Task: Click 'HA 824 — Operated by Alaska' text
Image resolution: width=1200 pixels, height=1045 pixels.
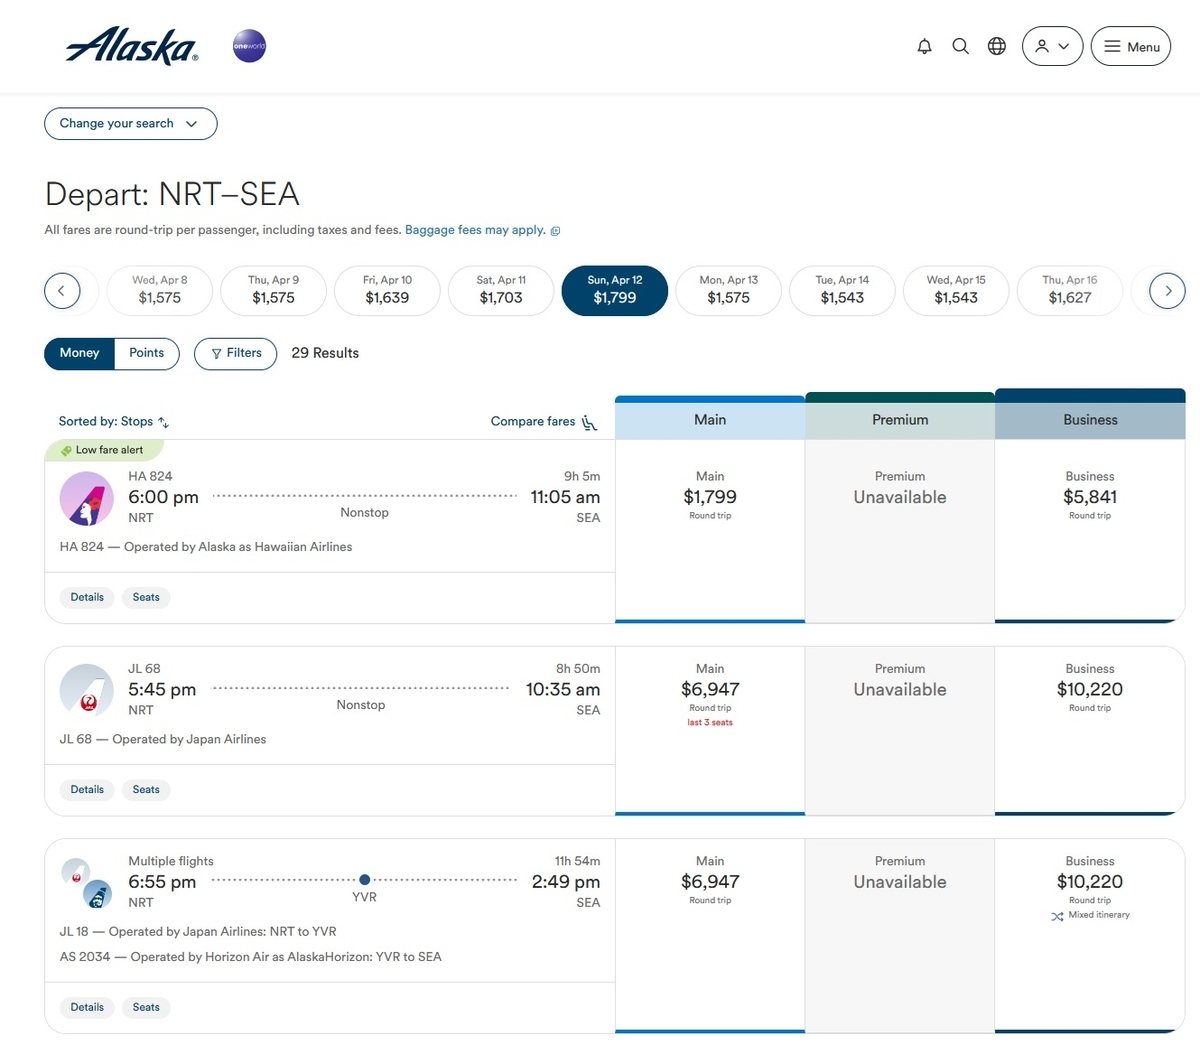Action: tap(206, 547)
